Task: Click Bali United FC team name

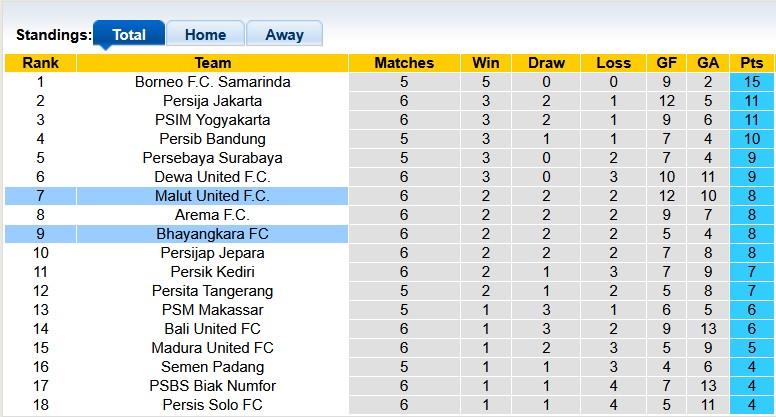Action: pos(212,329)
